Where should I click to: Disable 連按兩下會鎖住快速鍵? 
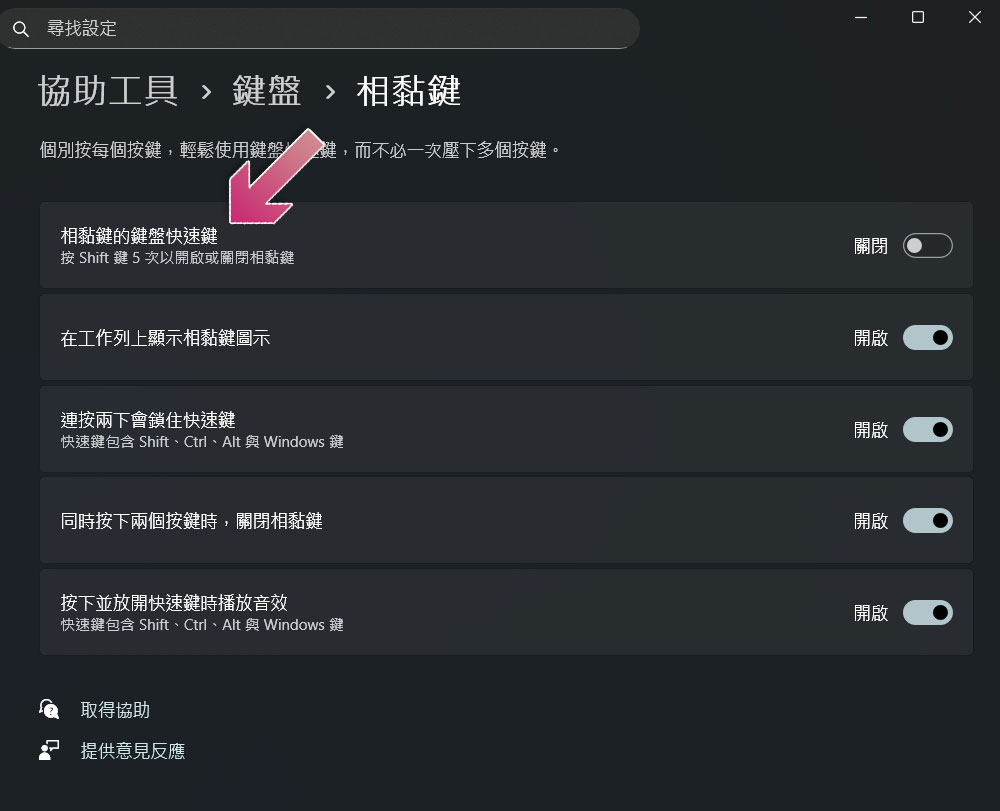(927, 429)
